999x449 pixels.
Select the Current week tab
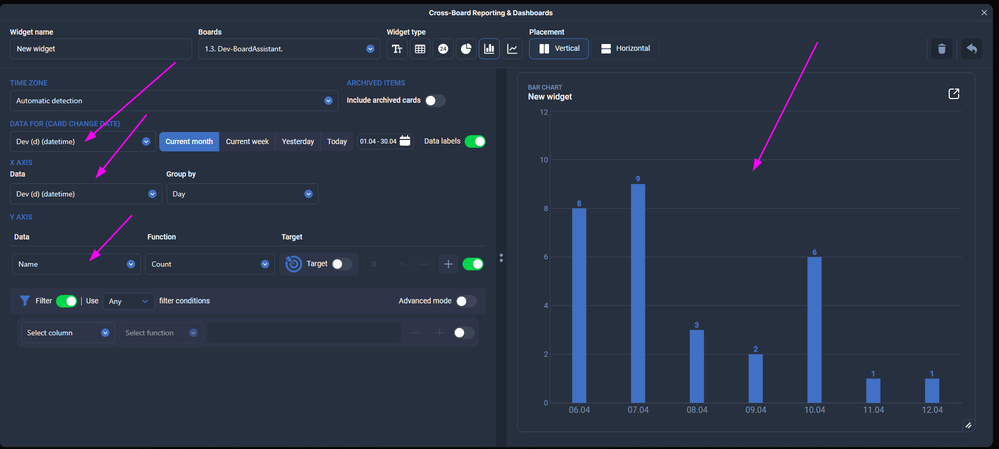[x=247, y=141]
